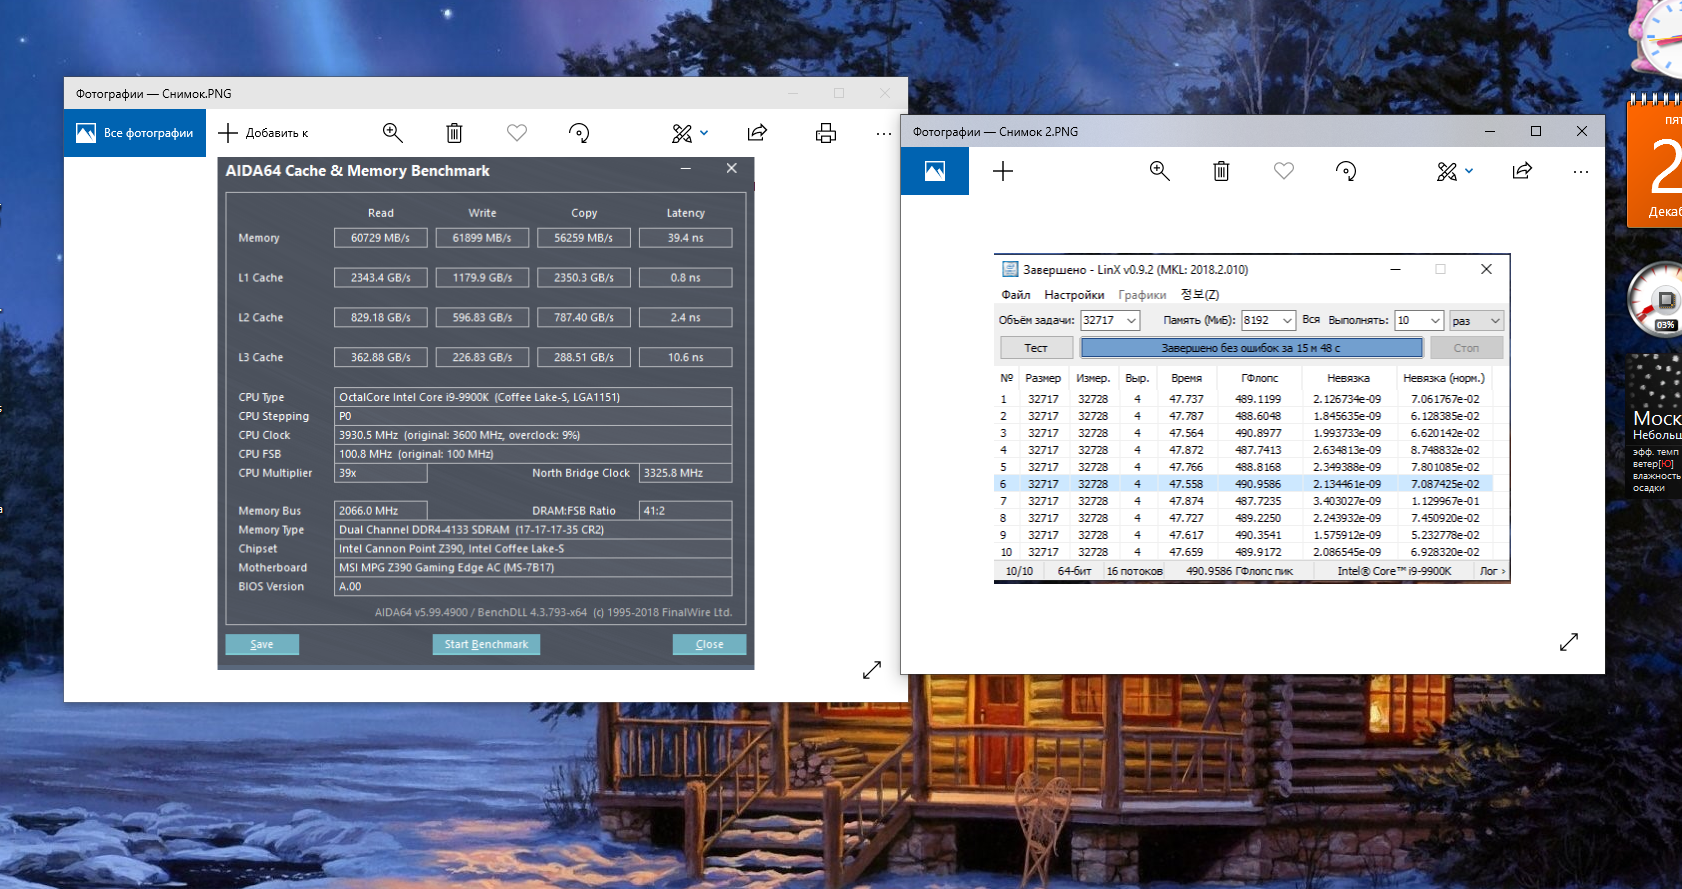Click the Тест button in LinX

point(1036,348)
